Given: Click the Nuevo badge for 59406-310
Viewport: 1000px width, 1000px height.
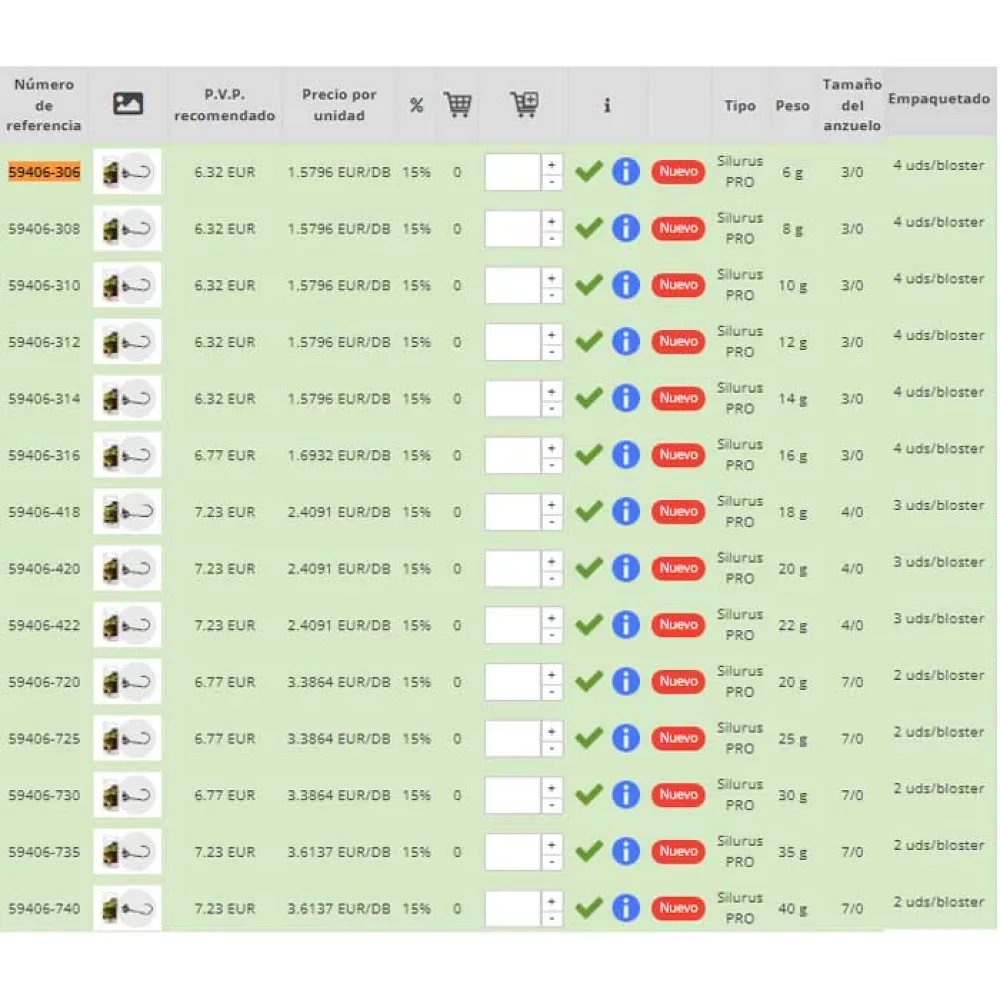Looking at the screenshot, I should 678,285.
